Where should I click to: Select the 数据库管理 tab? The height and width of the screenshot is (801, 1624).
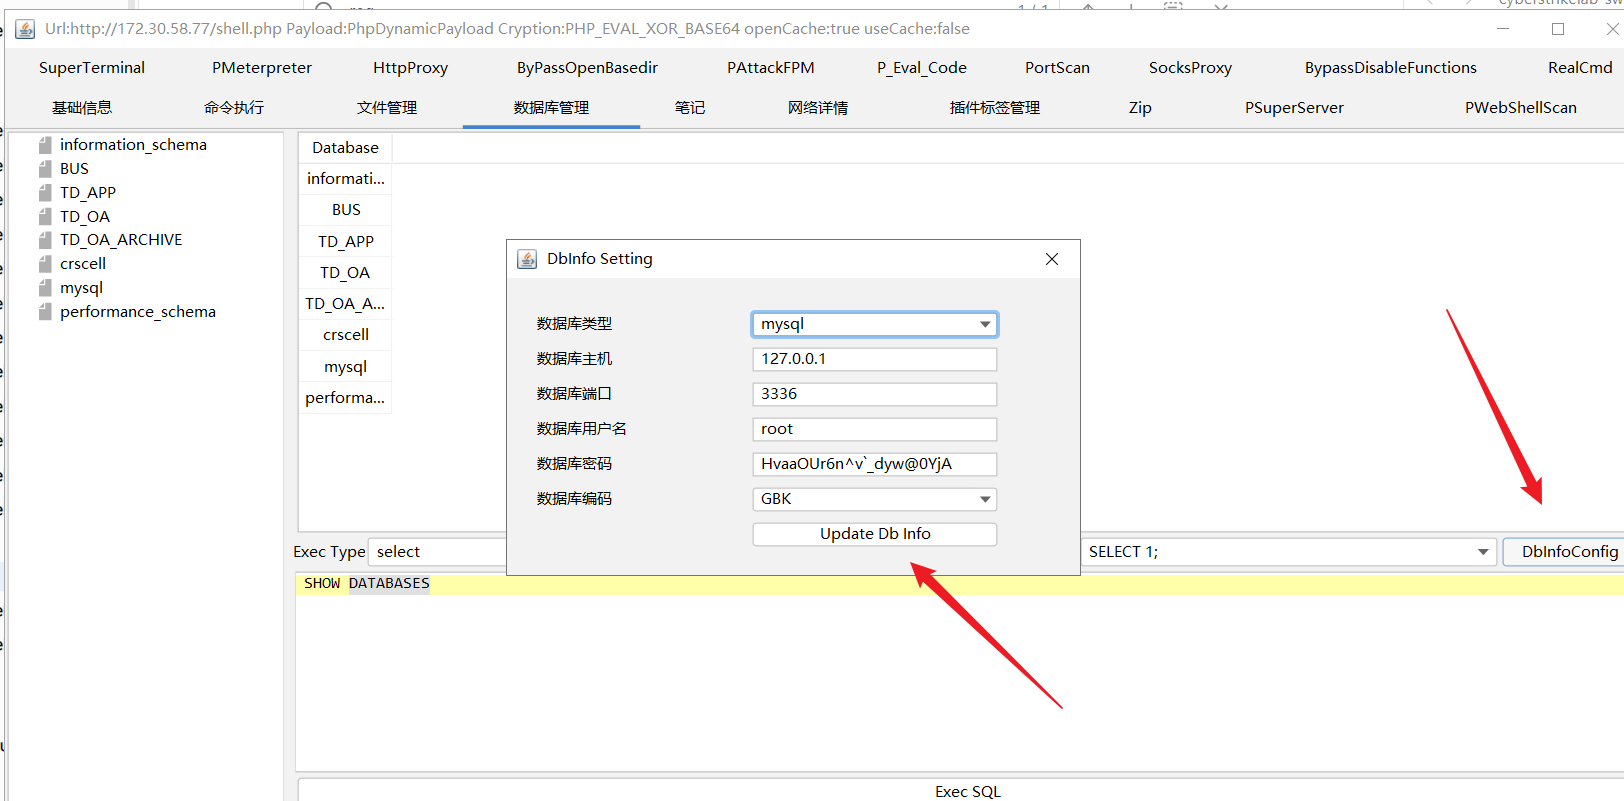click(551, 108)
